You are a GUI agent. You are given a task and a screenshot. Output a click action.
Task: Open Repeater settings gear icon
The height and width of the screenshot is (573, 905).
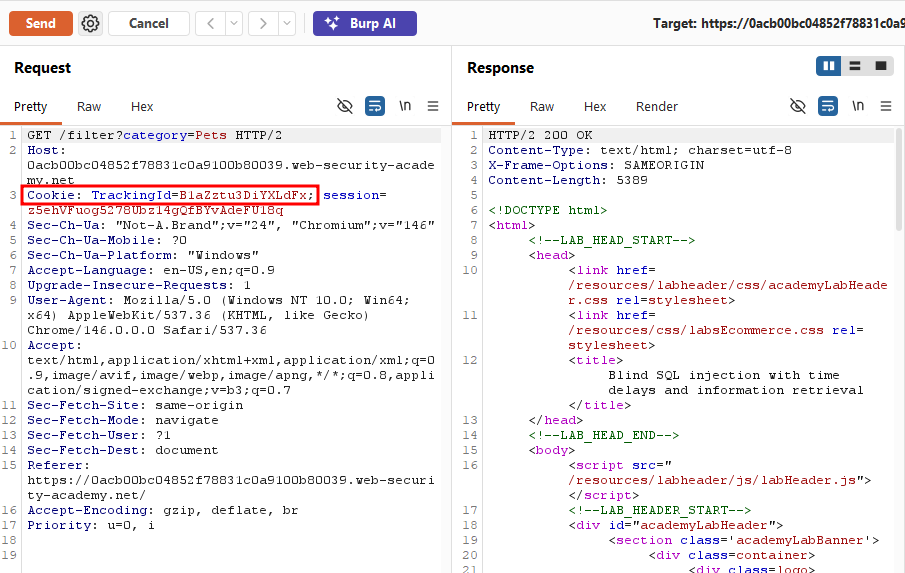90,24
